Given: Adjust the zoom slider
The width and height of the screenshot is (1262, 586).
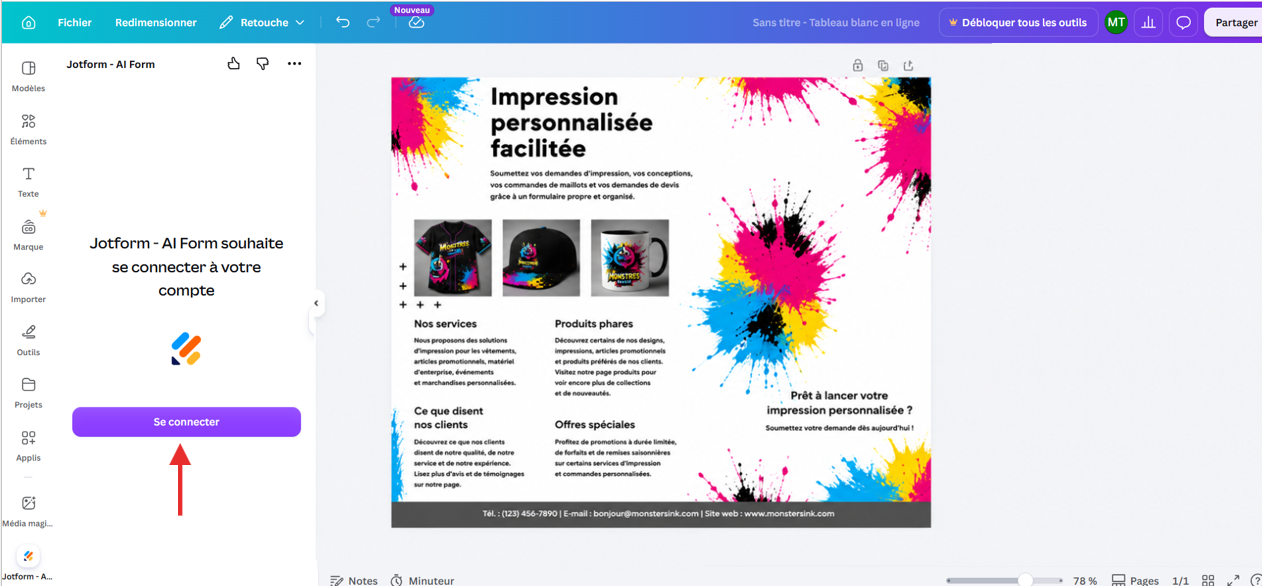Looking at the screenshot, I should pos(1004,580).
